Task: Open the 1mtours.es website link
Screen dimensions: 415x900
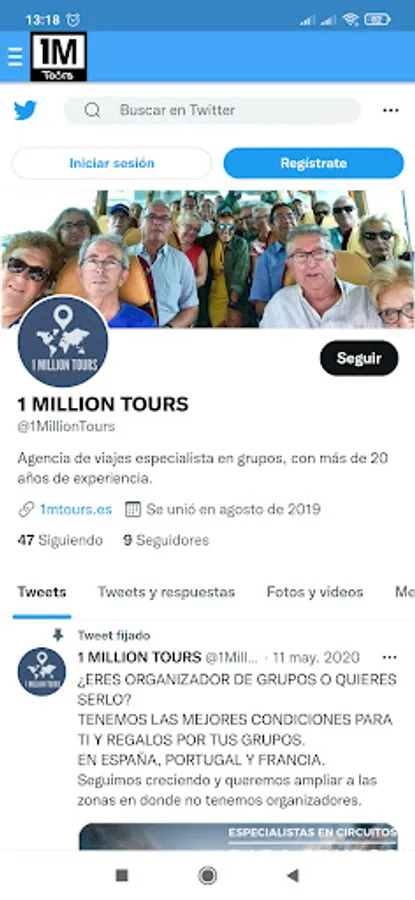Action: coord(76,509)
